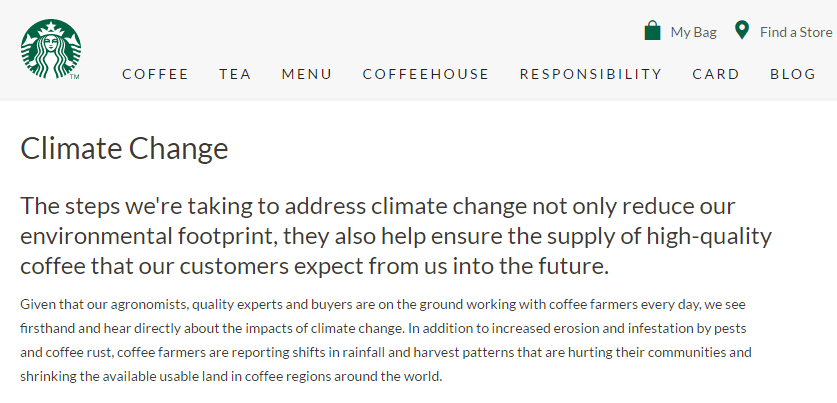Screen dimensions: 837x403
Task: Click the 'Climate Change' page heading
Action: pyautogui.click(x=124, y=149)
